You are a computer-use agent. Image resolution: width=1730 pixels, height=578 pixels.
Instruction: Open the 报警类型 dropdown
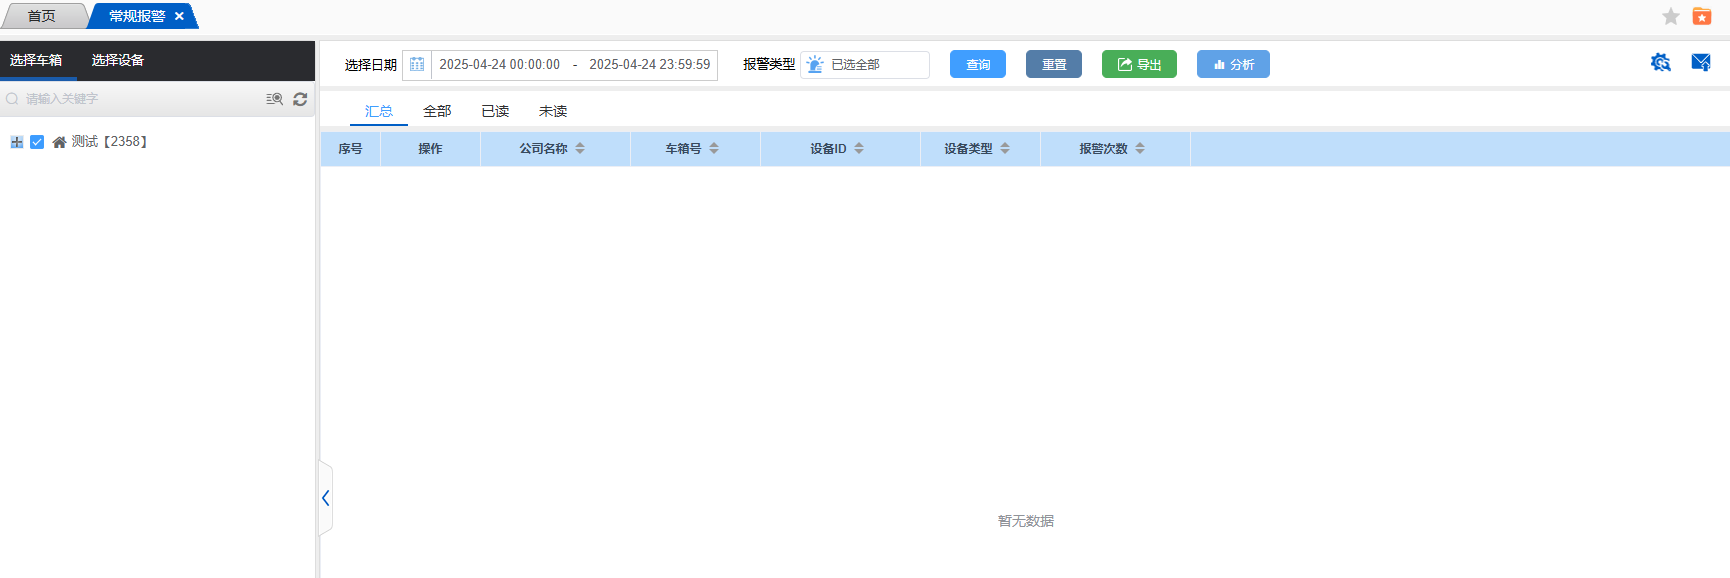865,65
